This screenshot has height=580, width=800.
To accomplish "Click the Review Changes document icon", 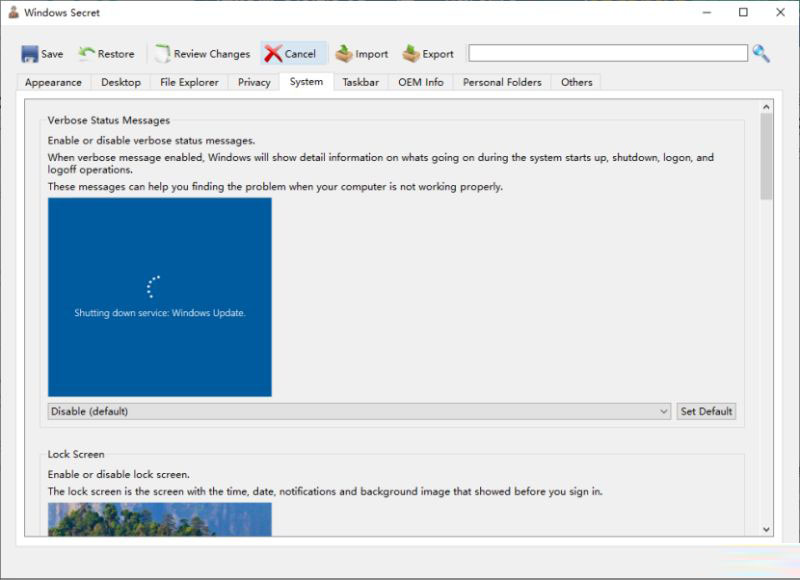I will [162, 54].
